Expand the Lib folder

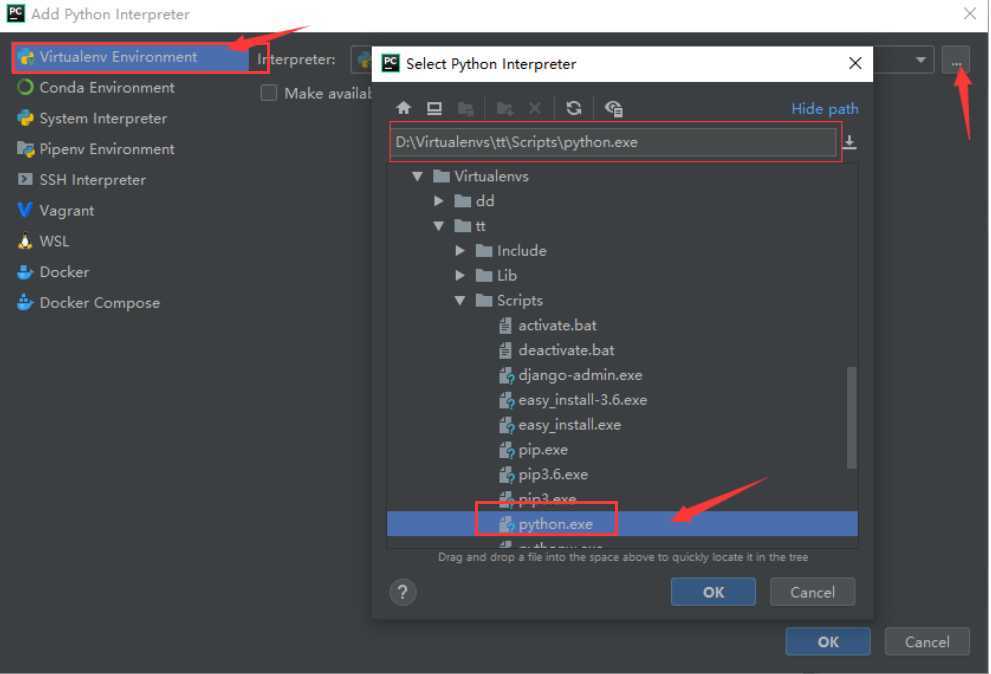[x=460, y=276]
